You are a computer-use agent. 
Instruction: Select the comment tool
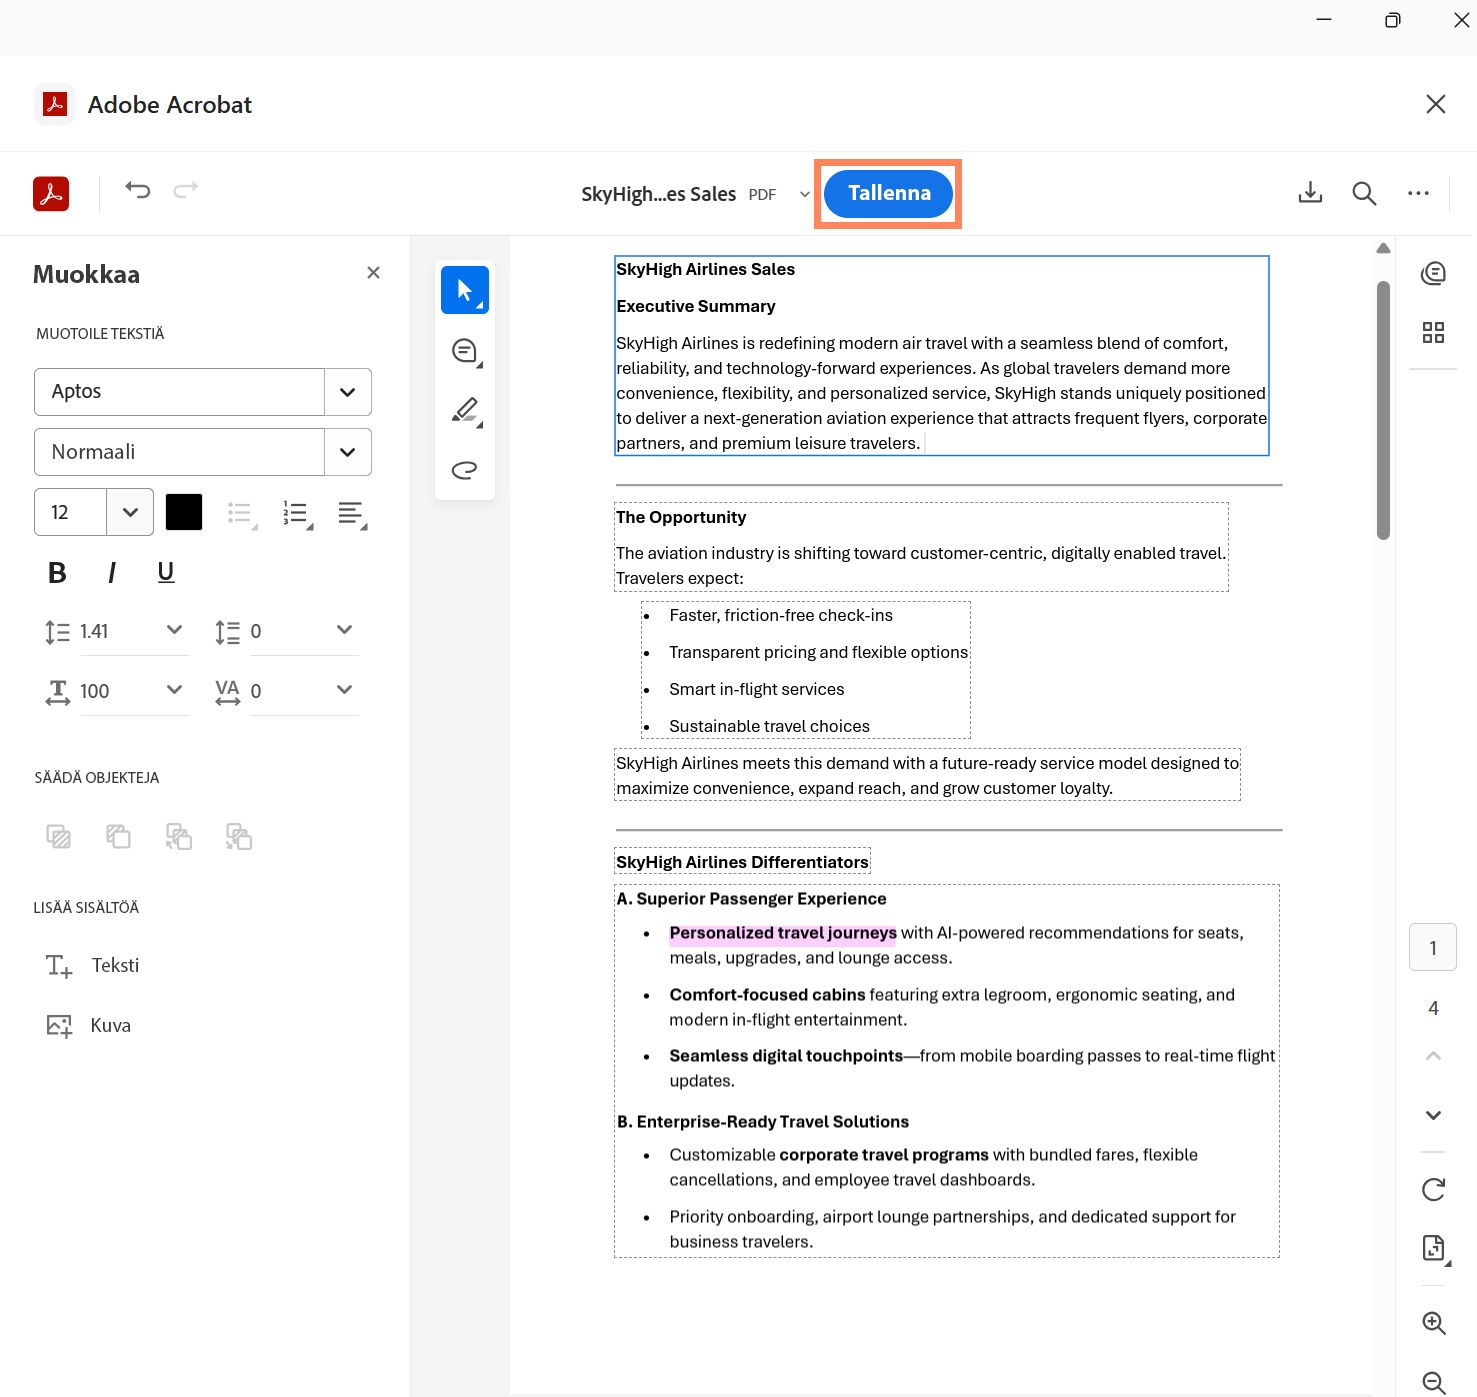click(465, 351)
